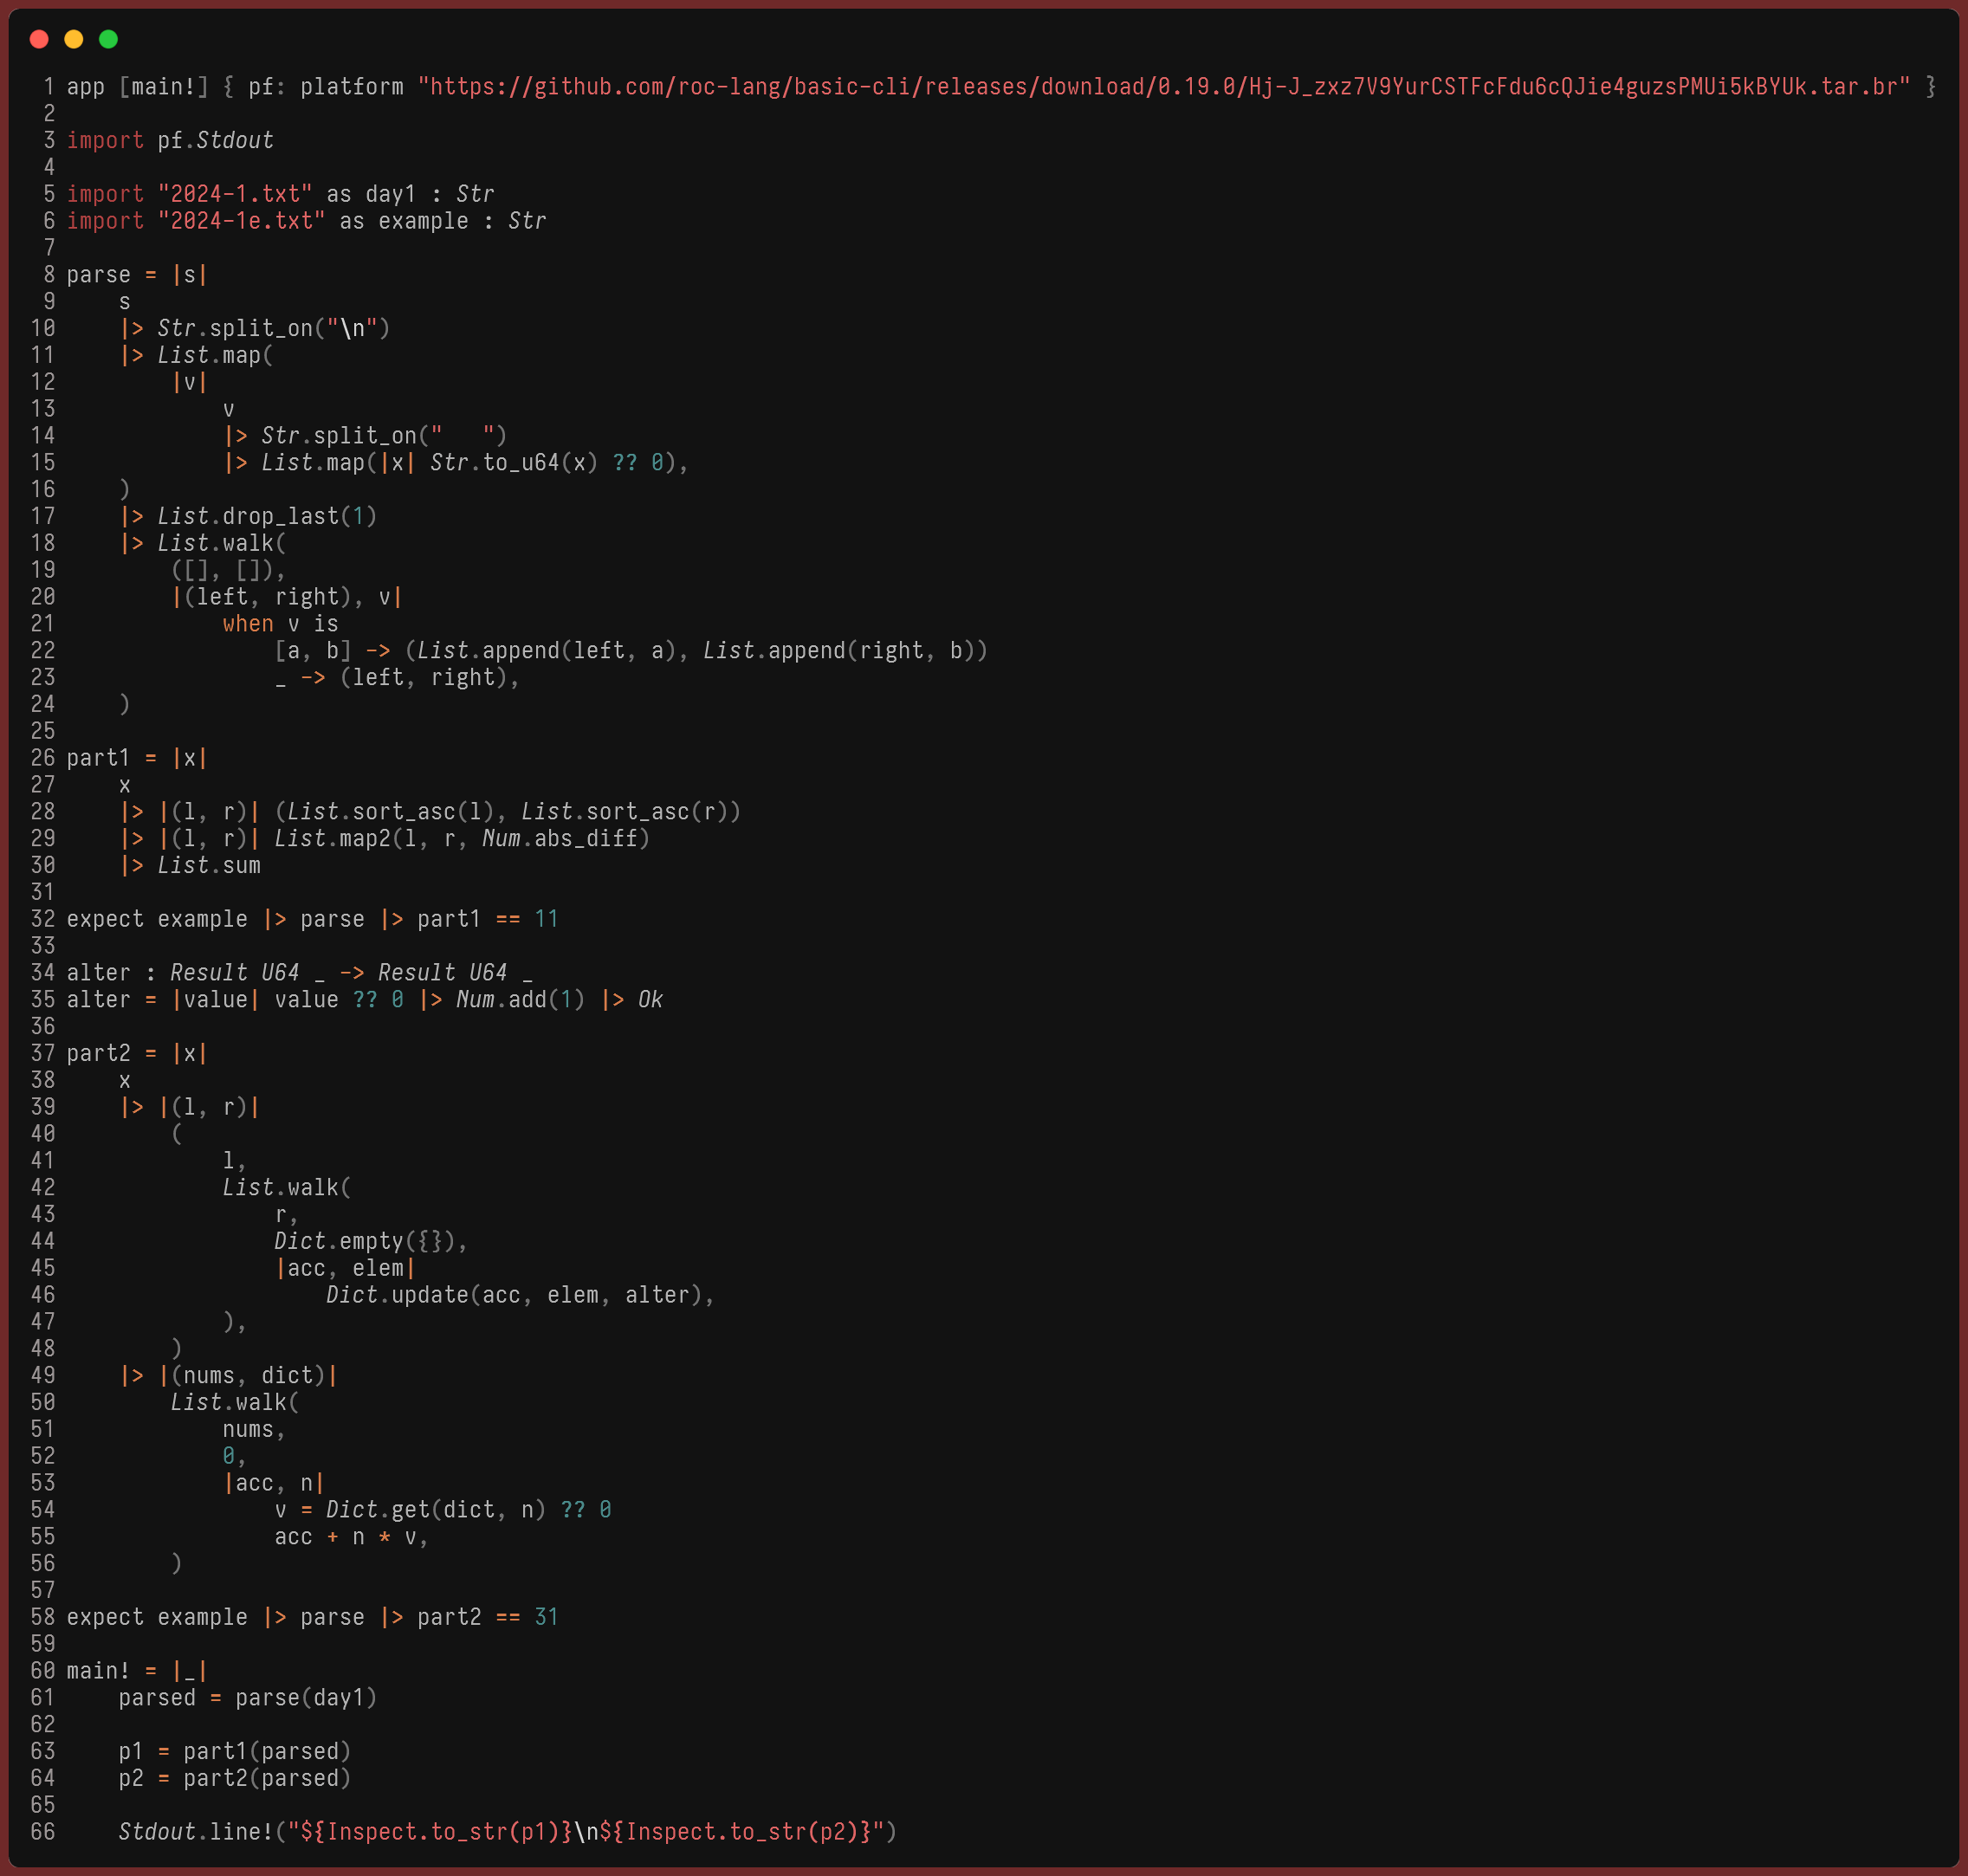
Task: Click the "2024-1.txt" import string
Action: [235, 194]
